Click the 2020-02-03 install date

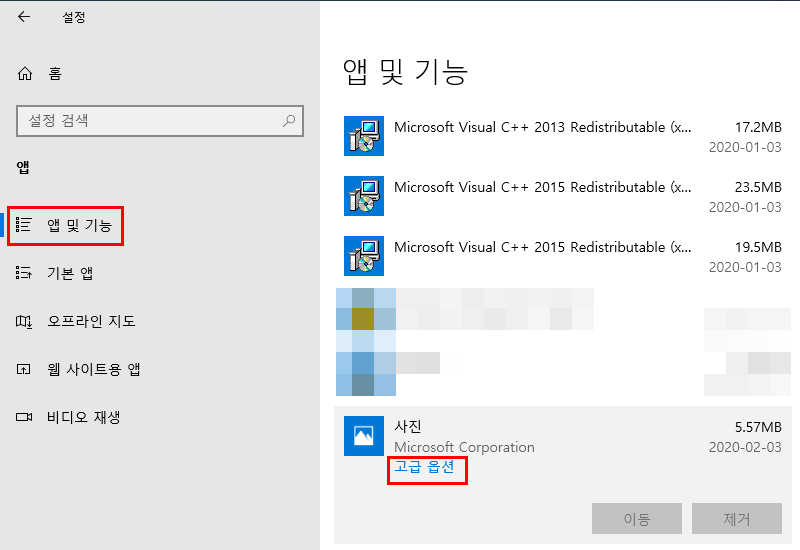(745, 447)
